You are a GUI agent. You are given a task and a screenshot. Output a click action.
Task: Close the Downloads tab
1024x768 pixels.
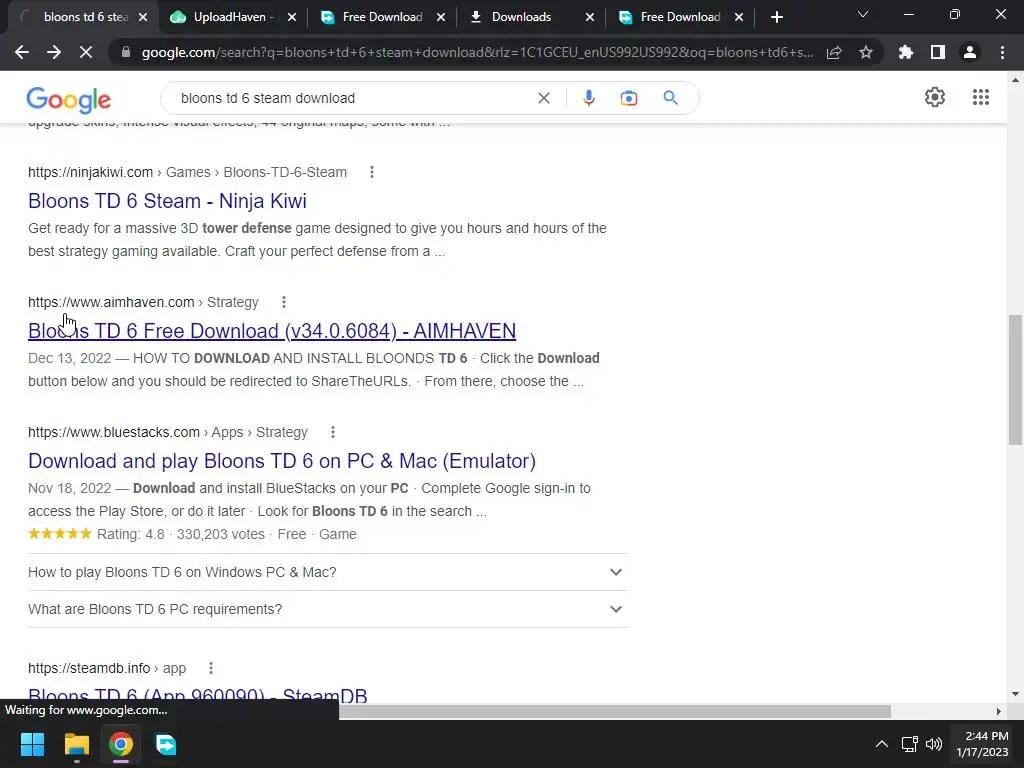[590, 18]
